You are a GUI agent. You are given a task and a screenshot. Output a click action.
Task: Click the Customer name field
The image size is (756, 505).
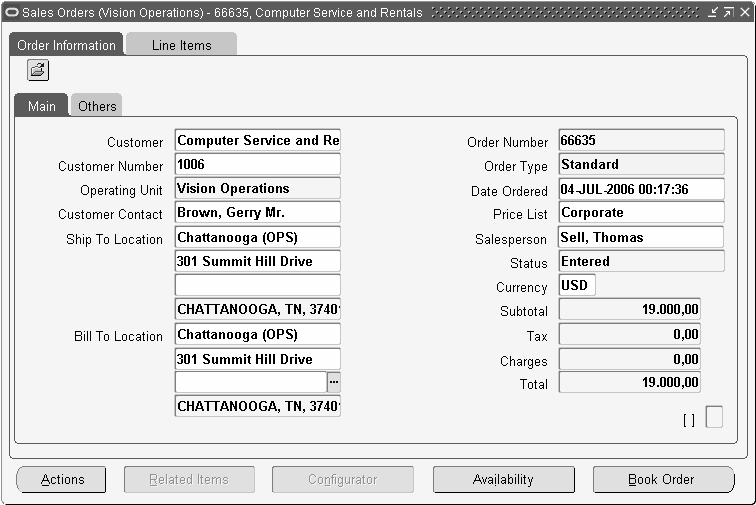258,140
